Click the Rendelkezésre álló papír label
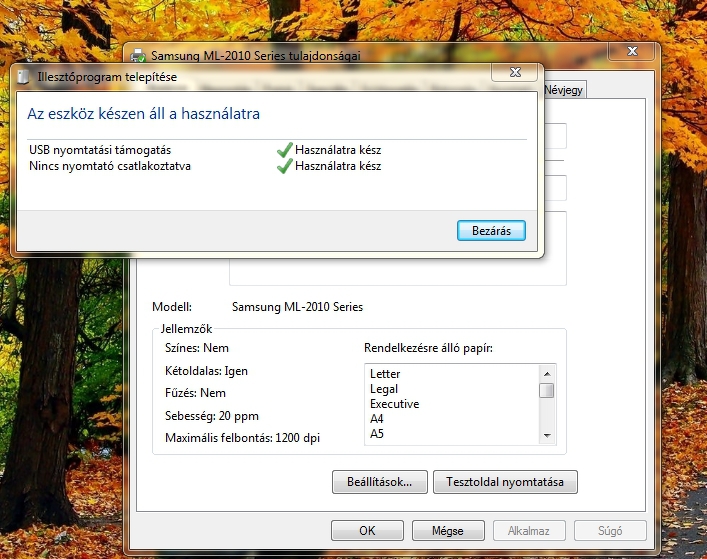 click(428, 348)
